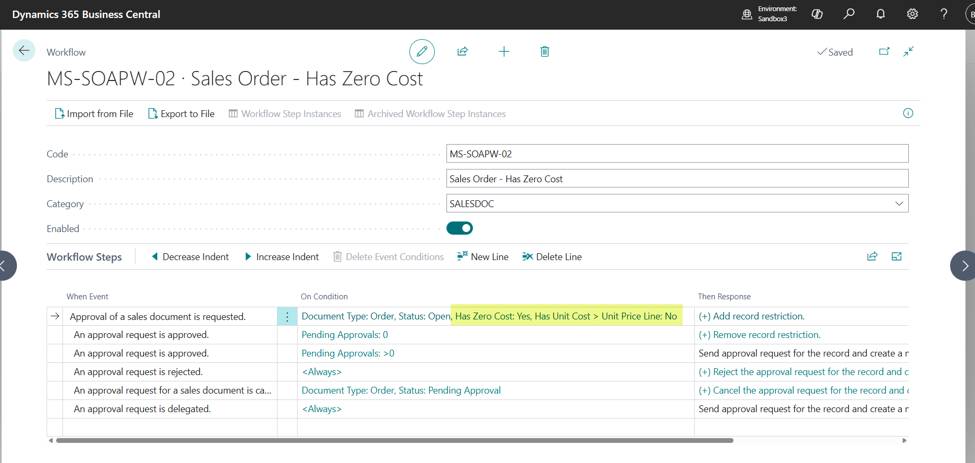Image resolution: width=975 pixels, height=463 pixels.
Task: Open <Always> condition for rejected request
Action: point(321,372)
